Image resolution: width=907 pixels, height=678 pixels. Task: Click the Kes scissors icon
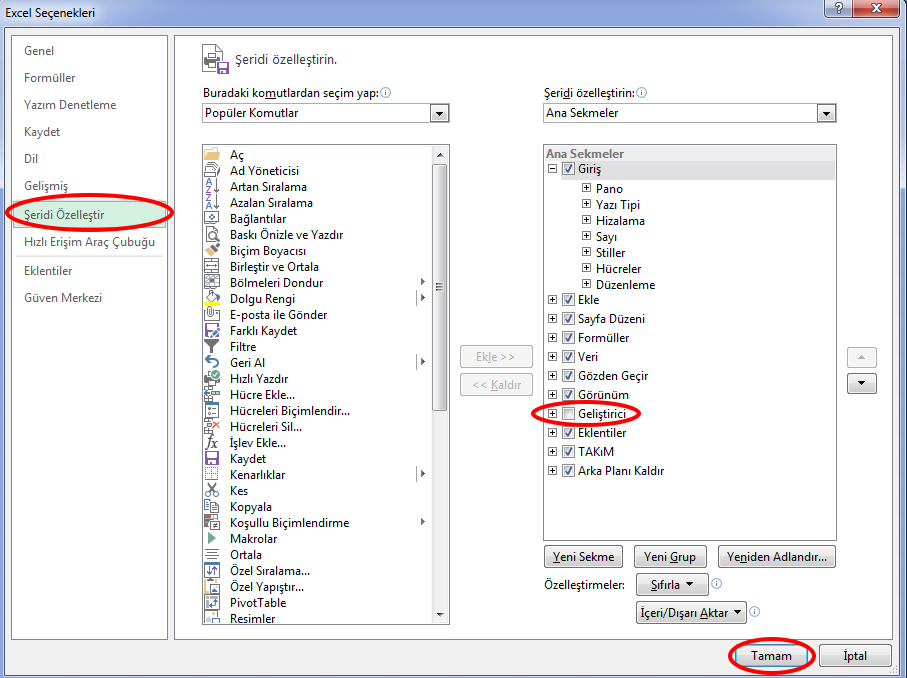(x=212, y=491)
